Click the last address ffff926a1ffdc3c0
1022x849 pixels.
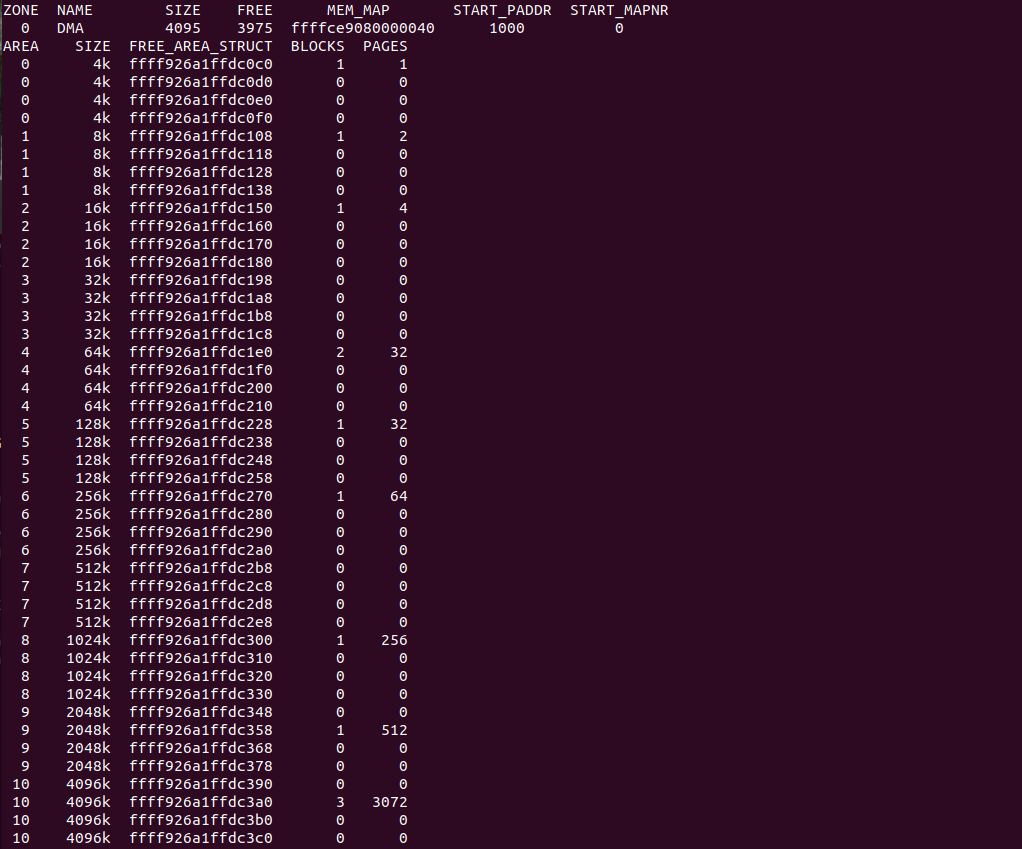201,838
